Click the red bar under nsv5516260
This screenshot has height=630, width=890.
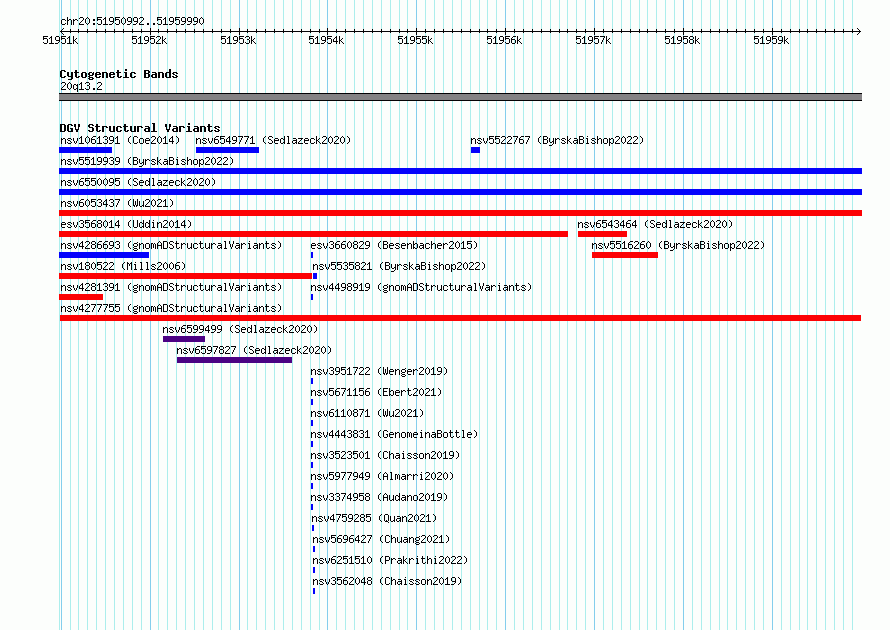tap(625, 255)
